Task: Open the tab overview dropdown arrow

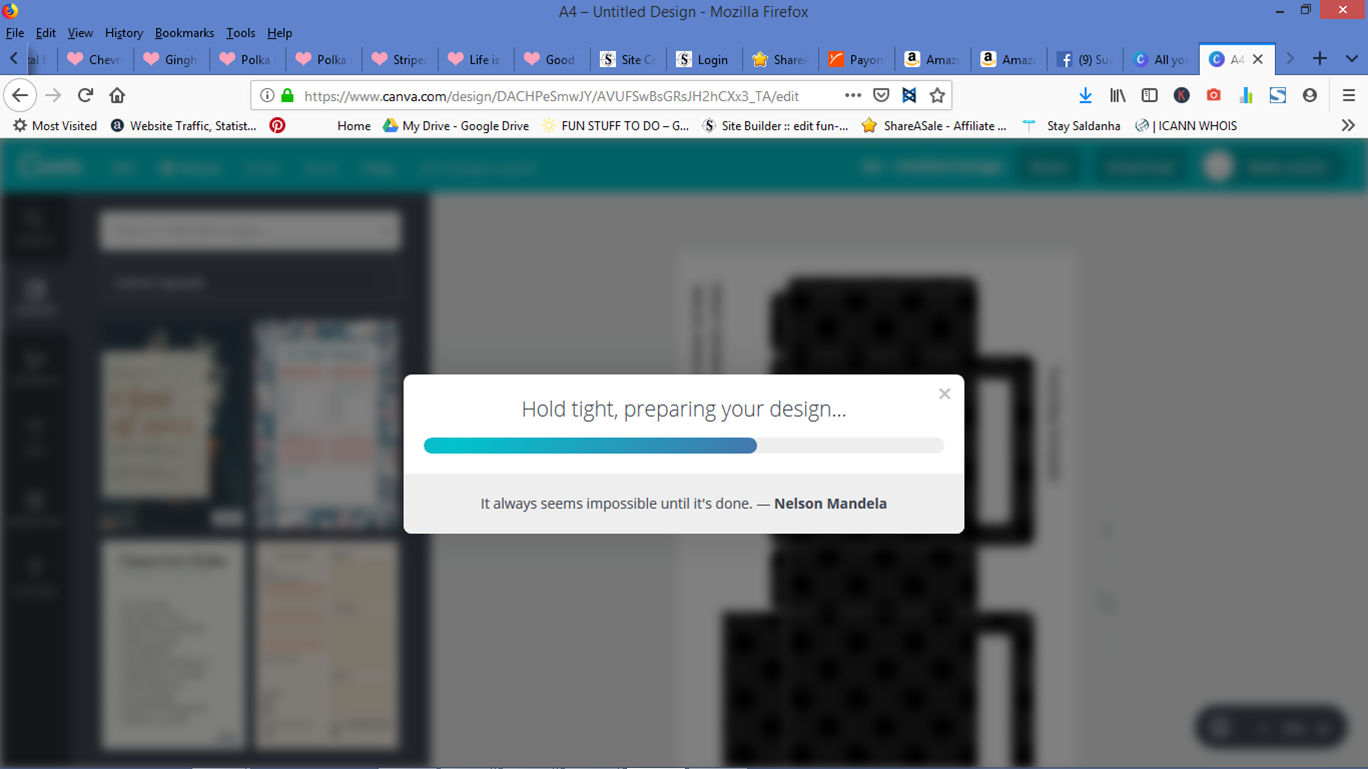Action: click(1352, 59)
